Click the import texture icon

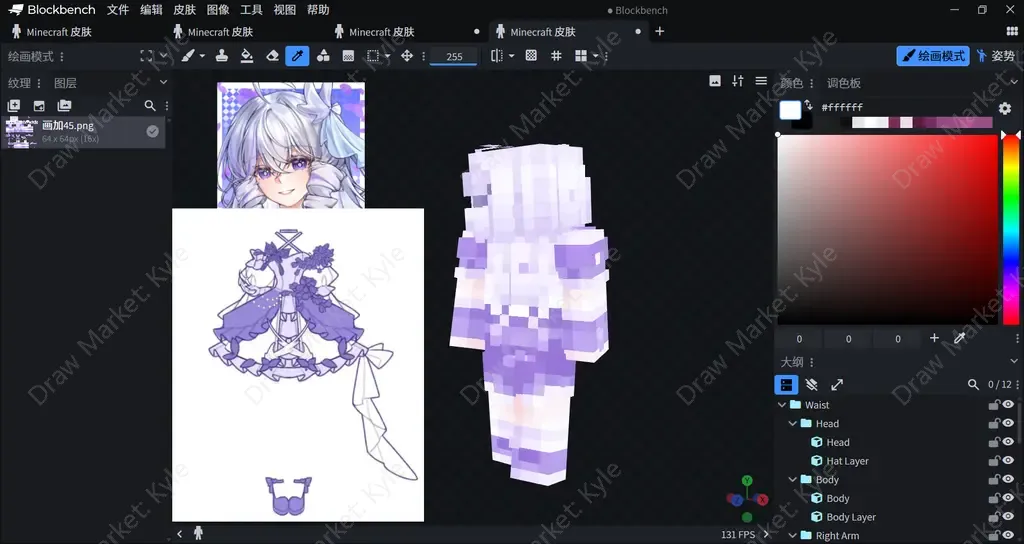pyautogui.click(x=39, y=106)
